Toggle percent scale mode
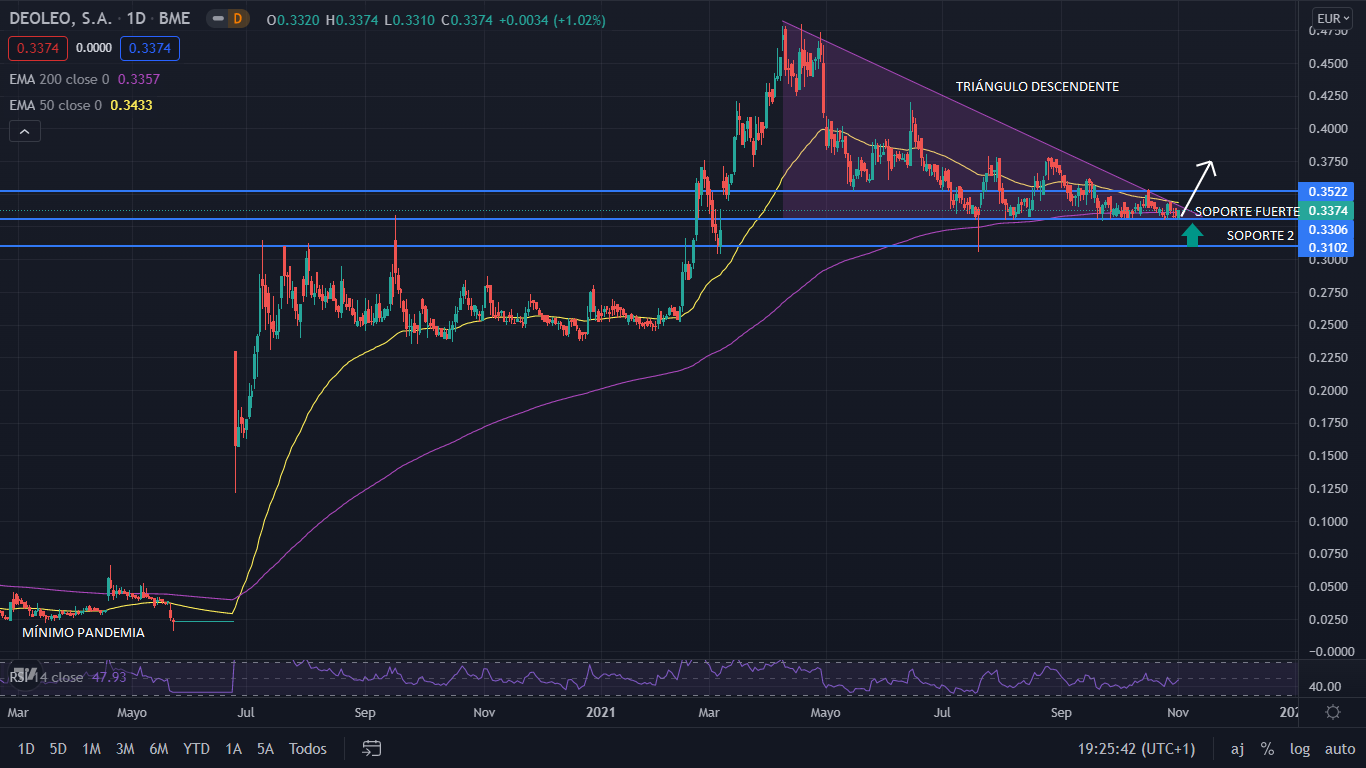 pyautogui.click(x=1267, y=748)
